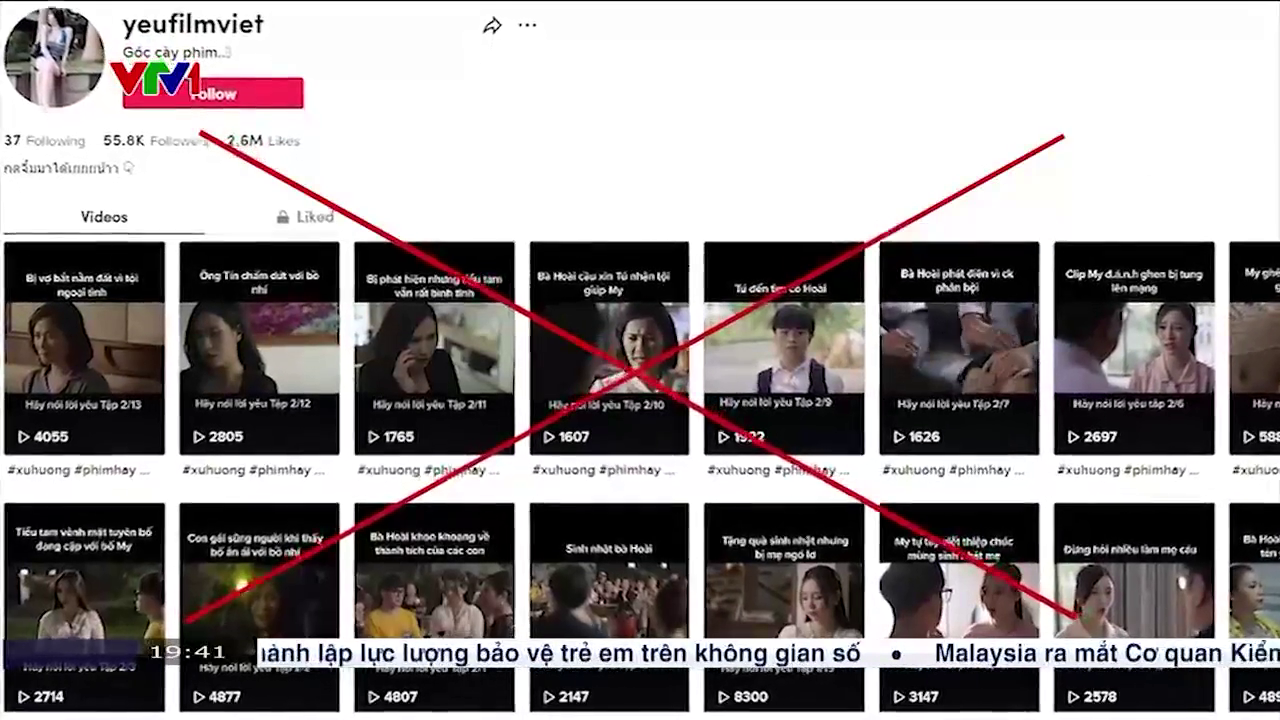This screenshot has height=720, width=1280.
Task: Click hashtag caption under the 1626 views video
Action: [953, 470]
